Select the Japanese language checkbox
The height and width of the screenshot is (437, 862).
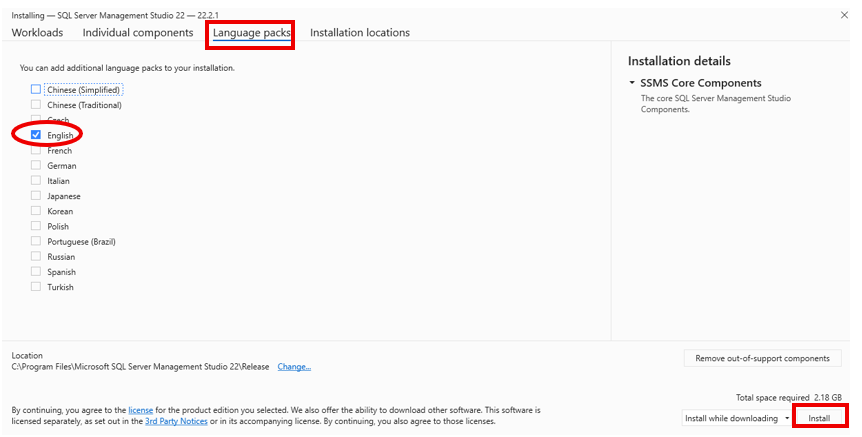(x=36, y=196)
